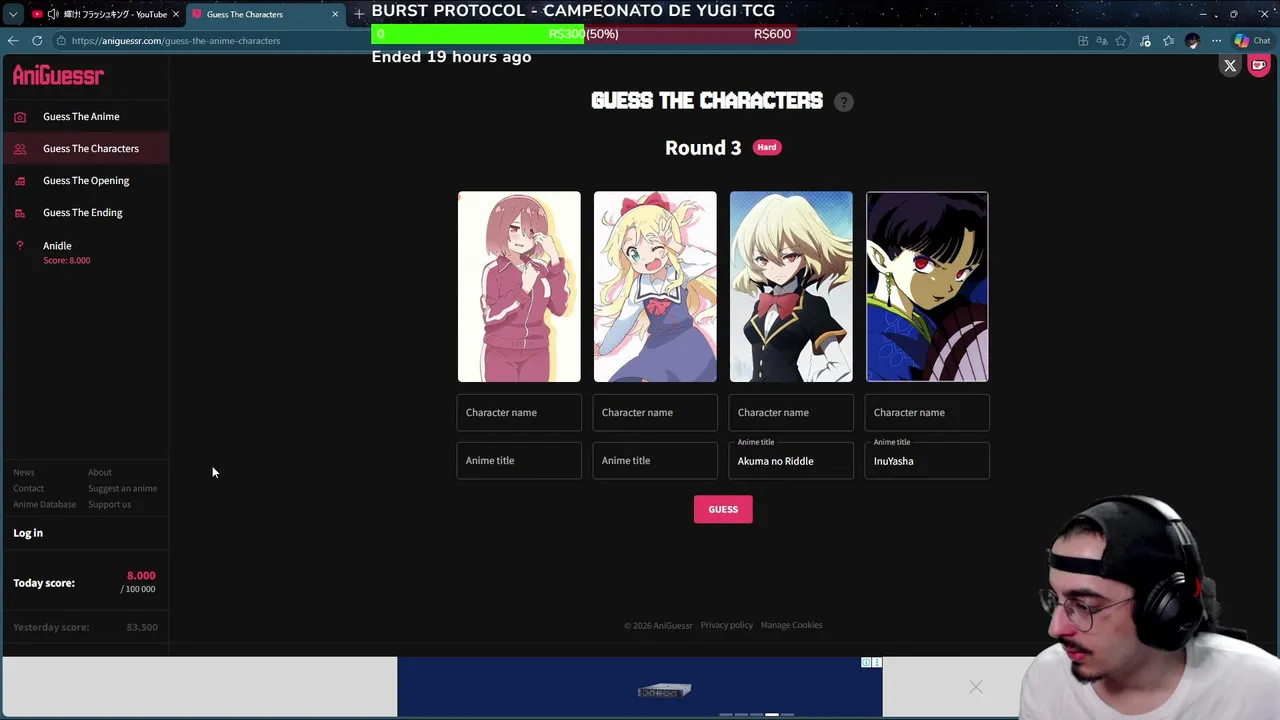Mute the YouTube tab audio speaker icon

point(52,14)
